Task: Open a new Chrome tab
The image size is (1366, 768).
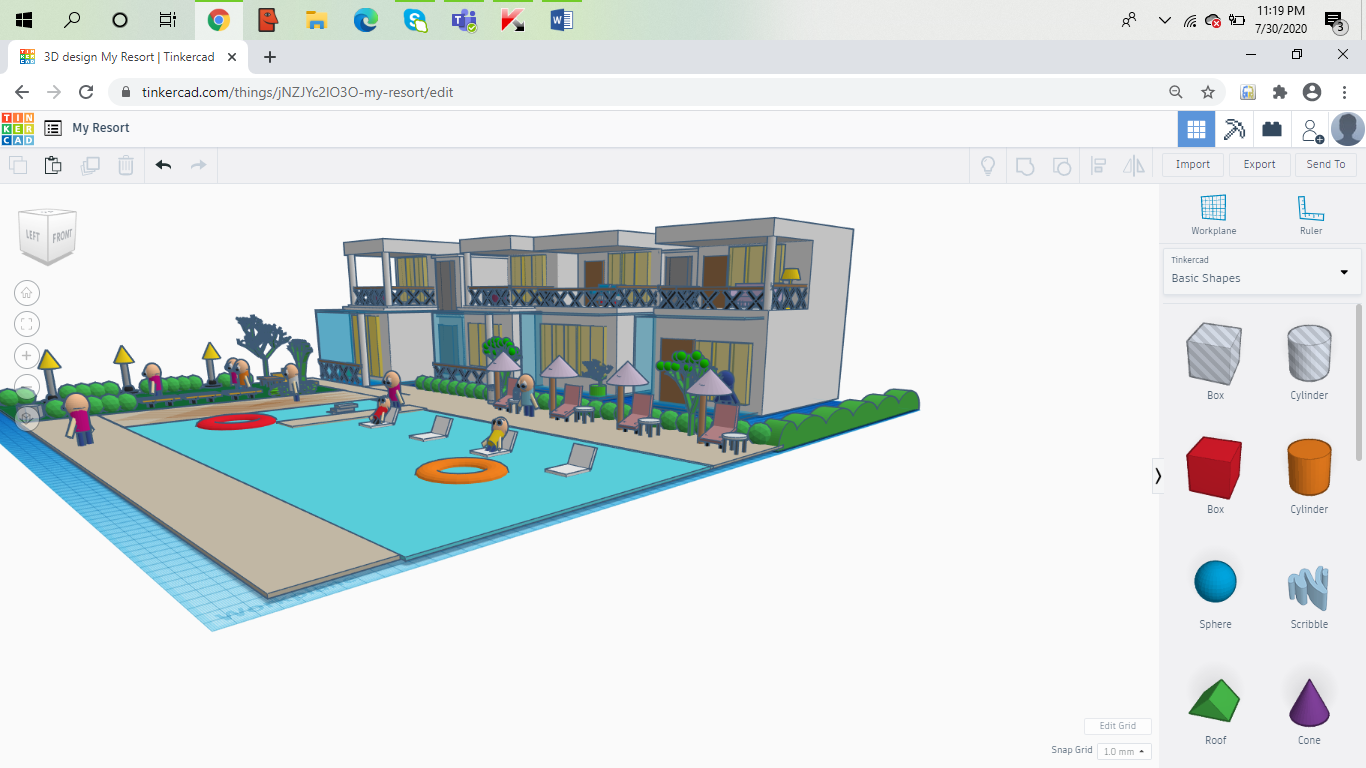Action: (x=269, y=57)
